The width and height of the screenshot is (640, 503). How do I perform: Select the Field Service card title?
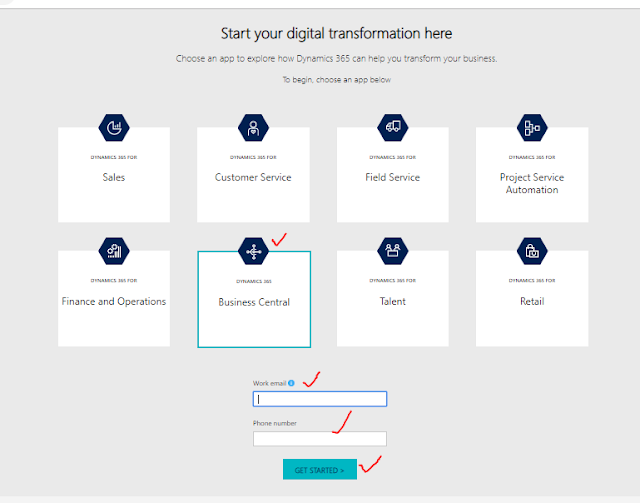(x=393, y=177)
